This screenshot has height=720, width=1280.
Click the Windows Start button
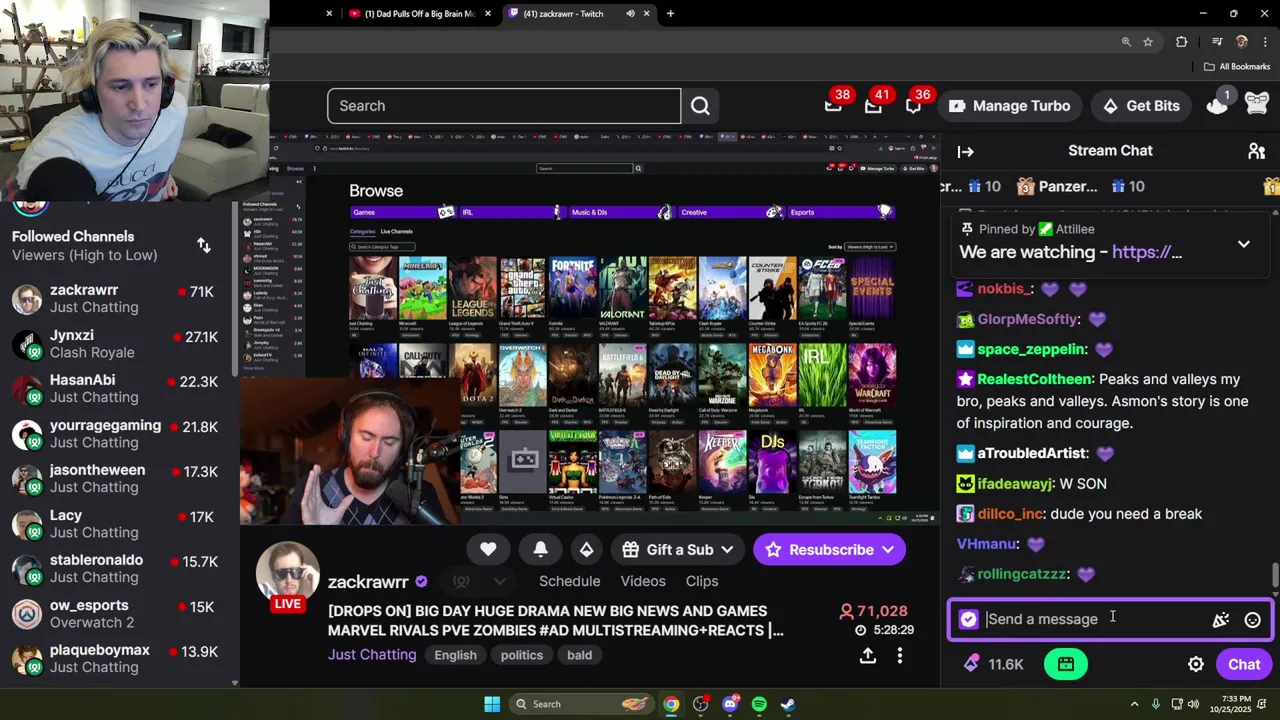coord(492,704)
